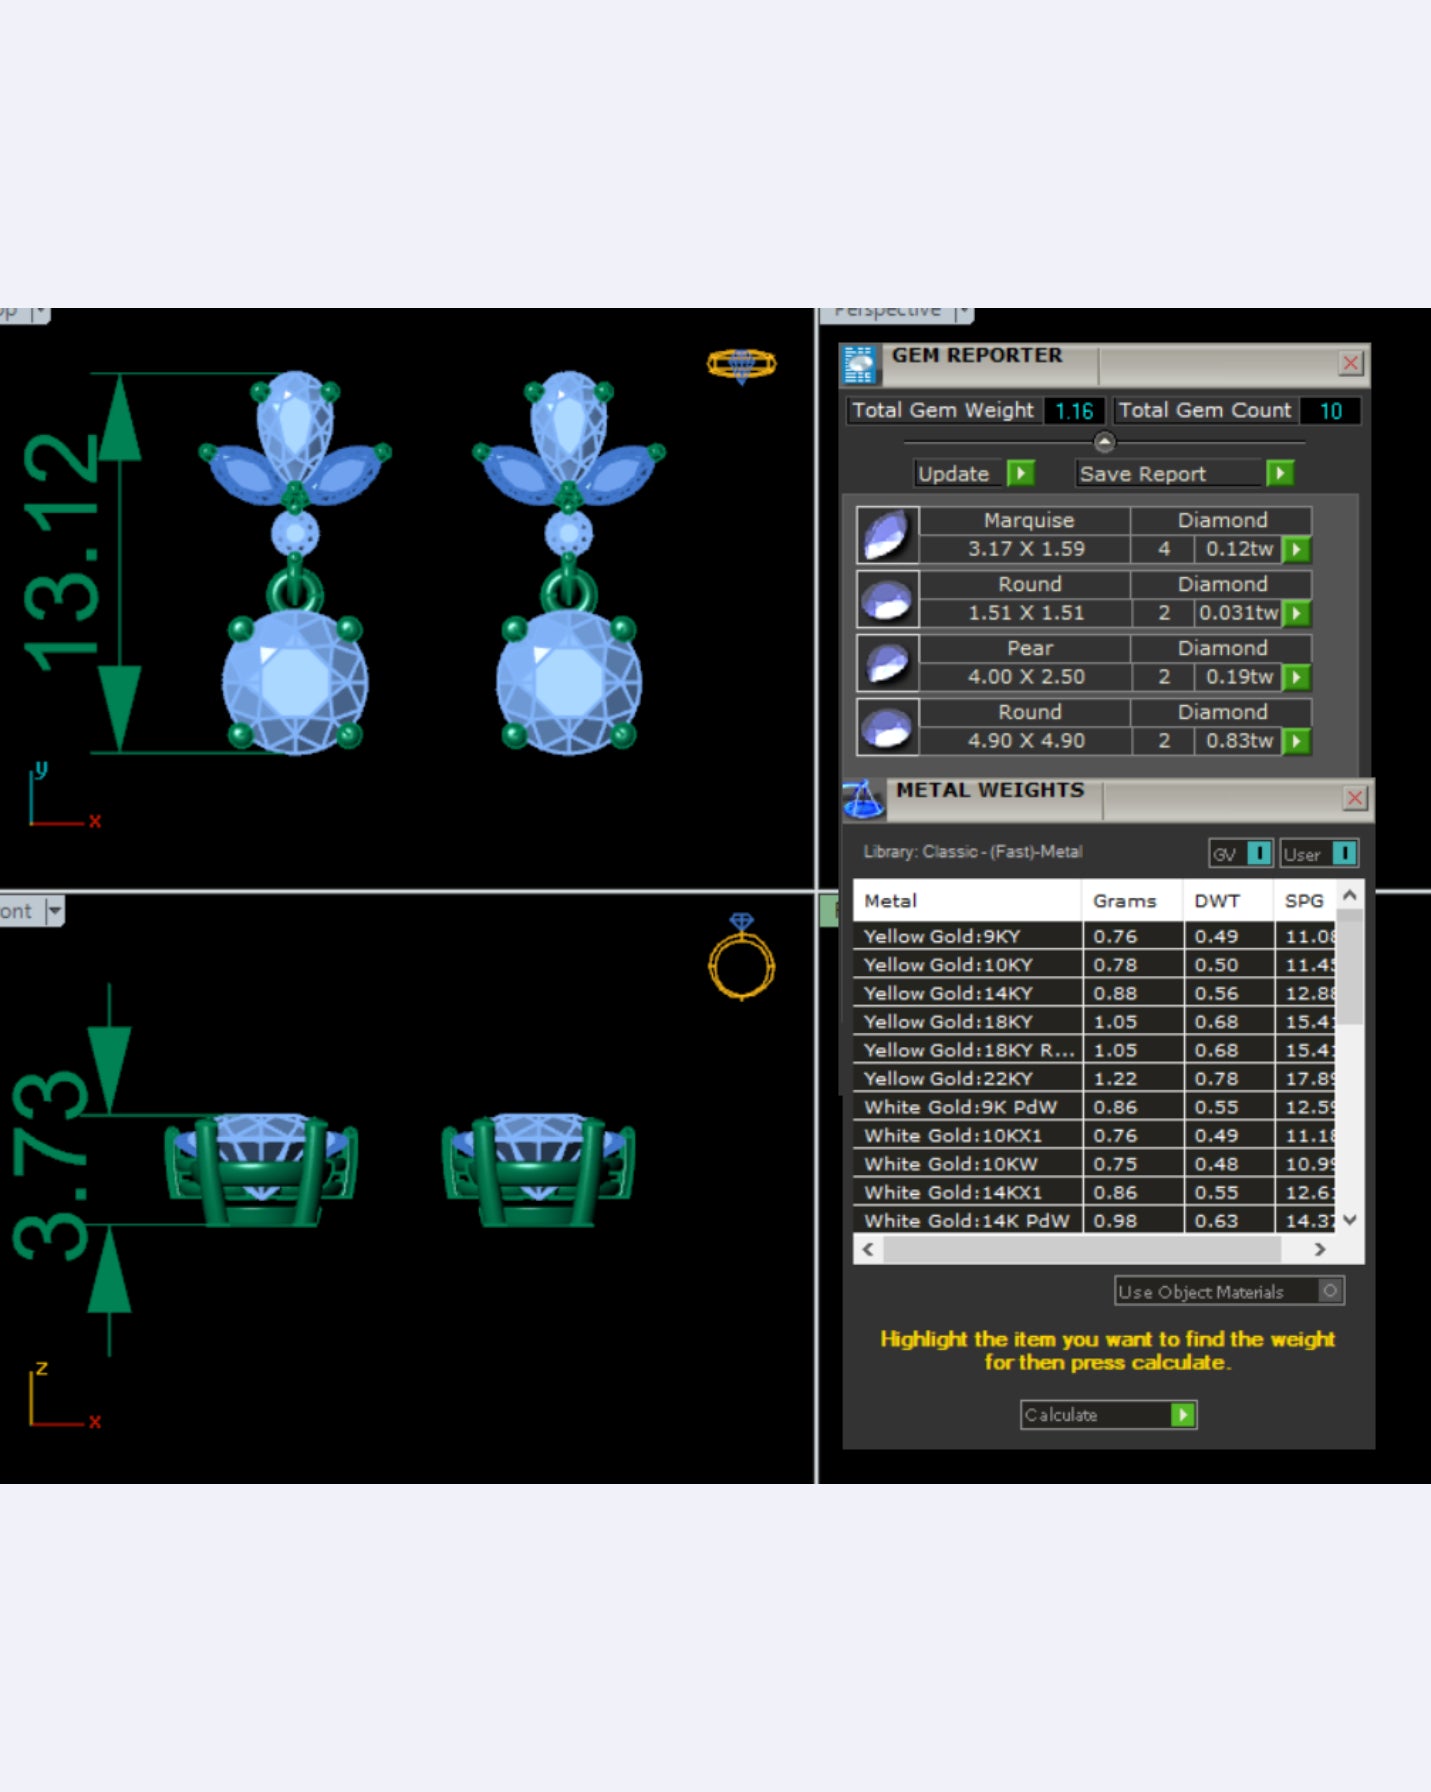Toggle the User library switch
The image size is (1431, 1792).
coord(1344,853)
